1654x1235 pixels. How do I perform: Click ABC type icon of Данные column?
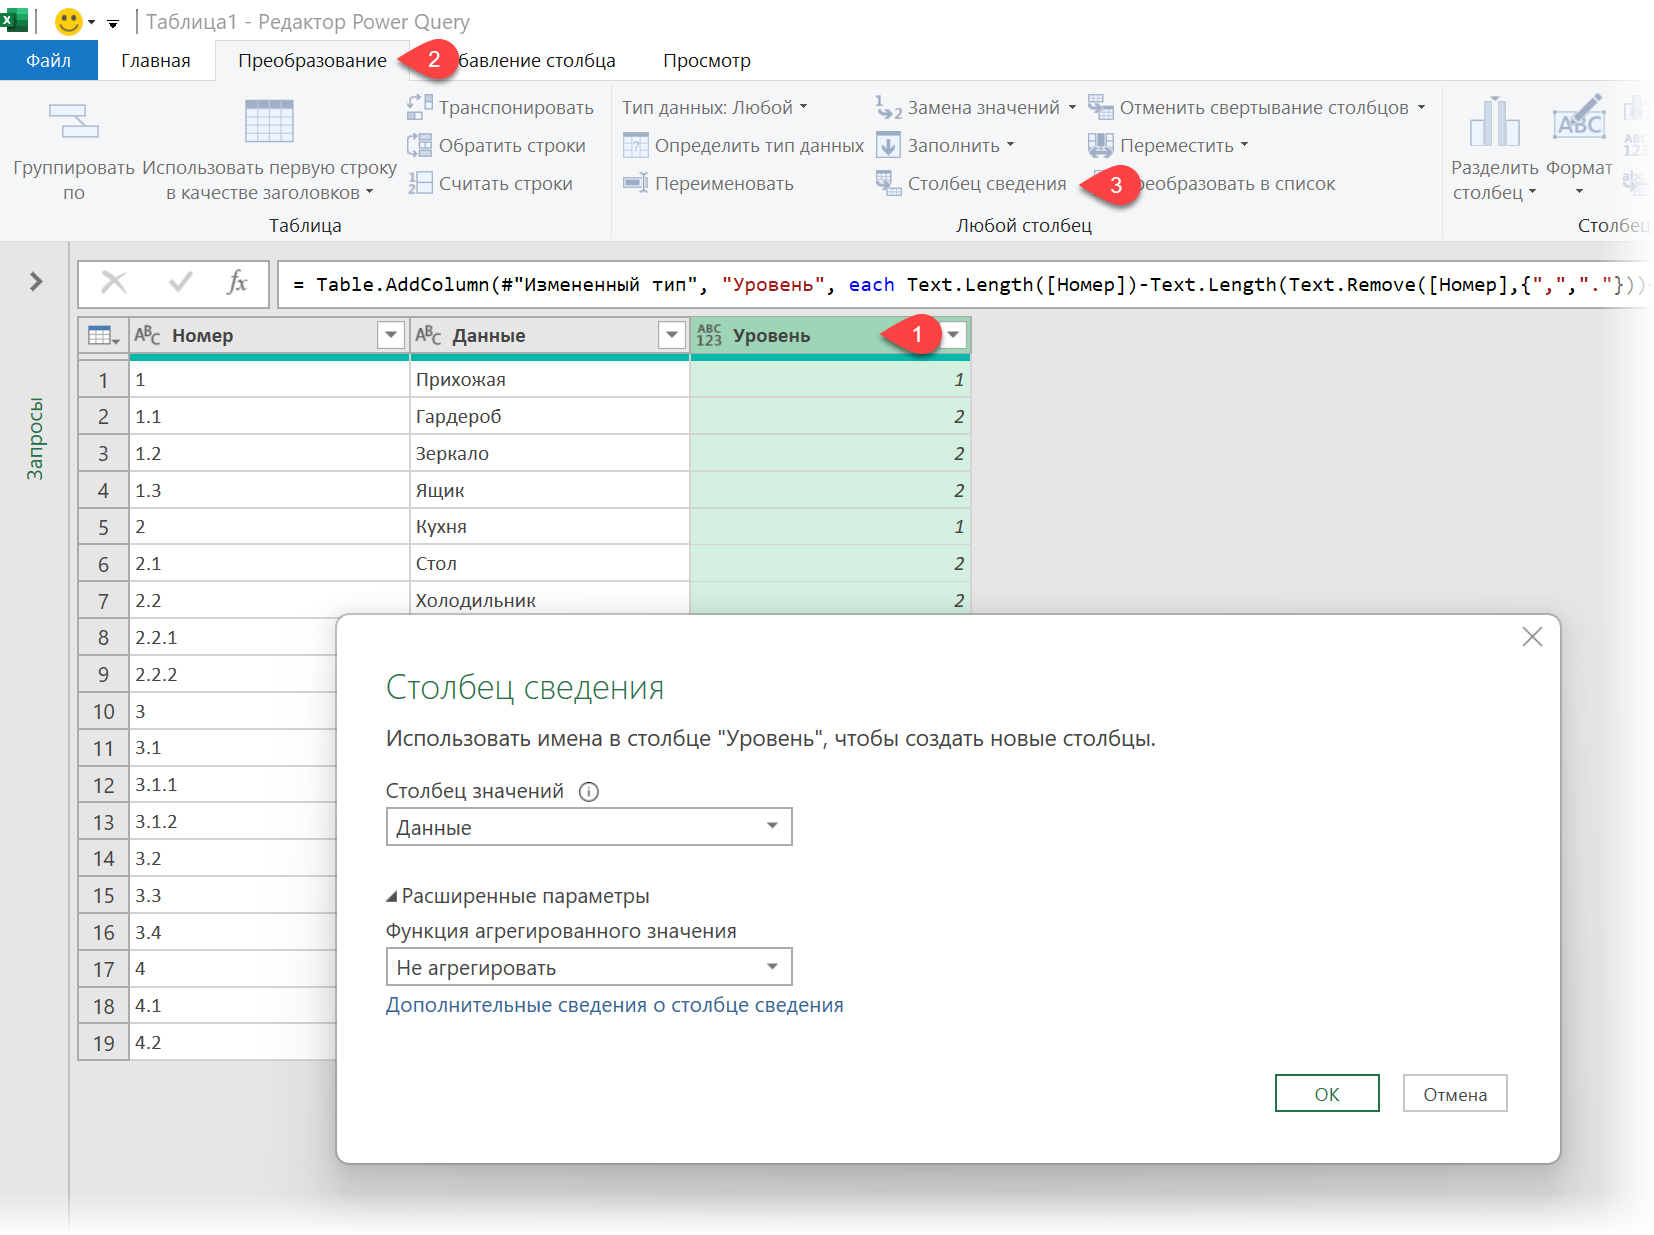[x=428, y=335]
